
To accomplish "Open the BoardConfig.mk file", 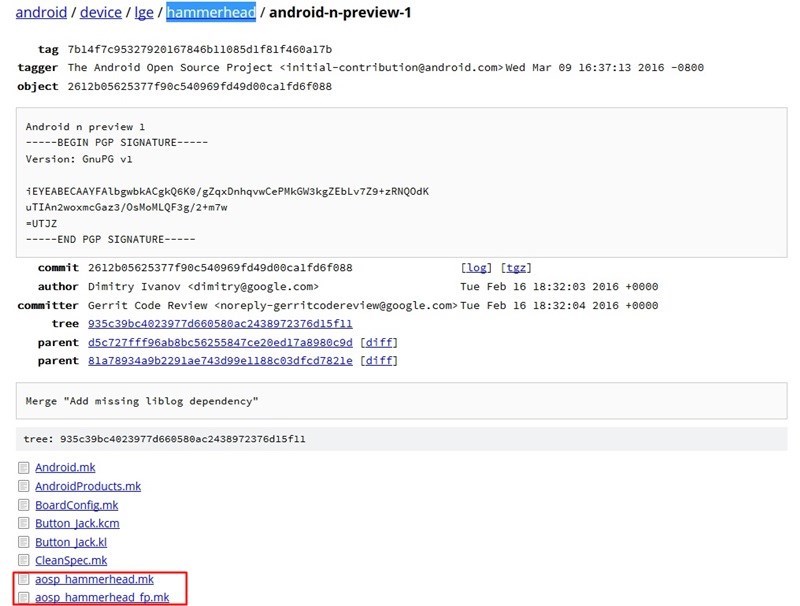I will [77, 505].
